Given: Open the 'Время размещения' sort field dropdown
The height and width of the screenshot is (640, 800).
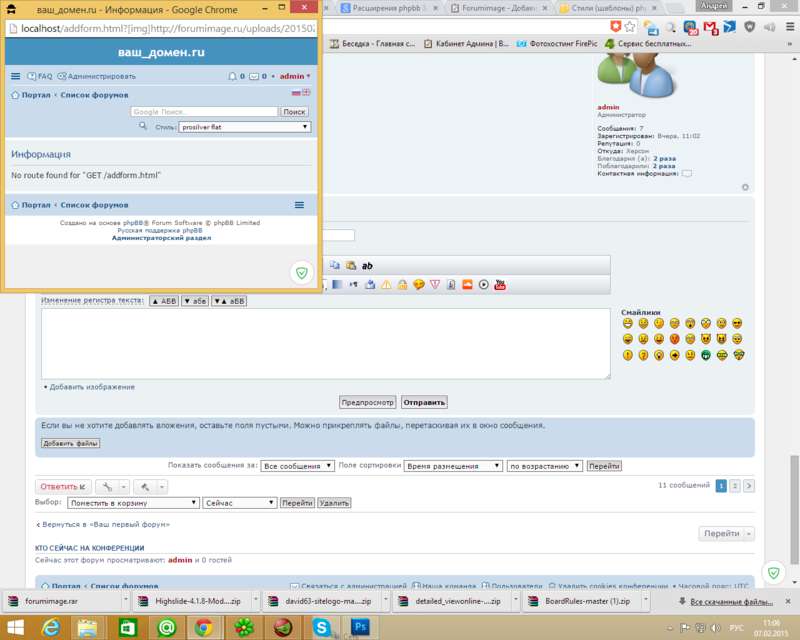Looking at the screenshot, I should pyautogui.click(x=453, y=466).
